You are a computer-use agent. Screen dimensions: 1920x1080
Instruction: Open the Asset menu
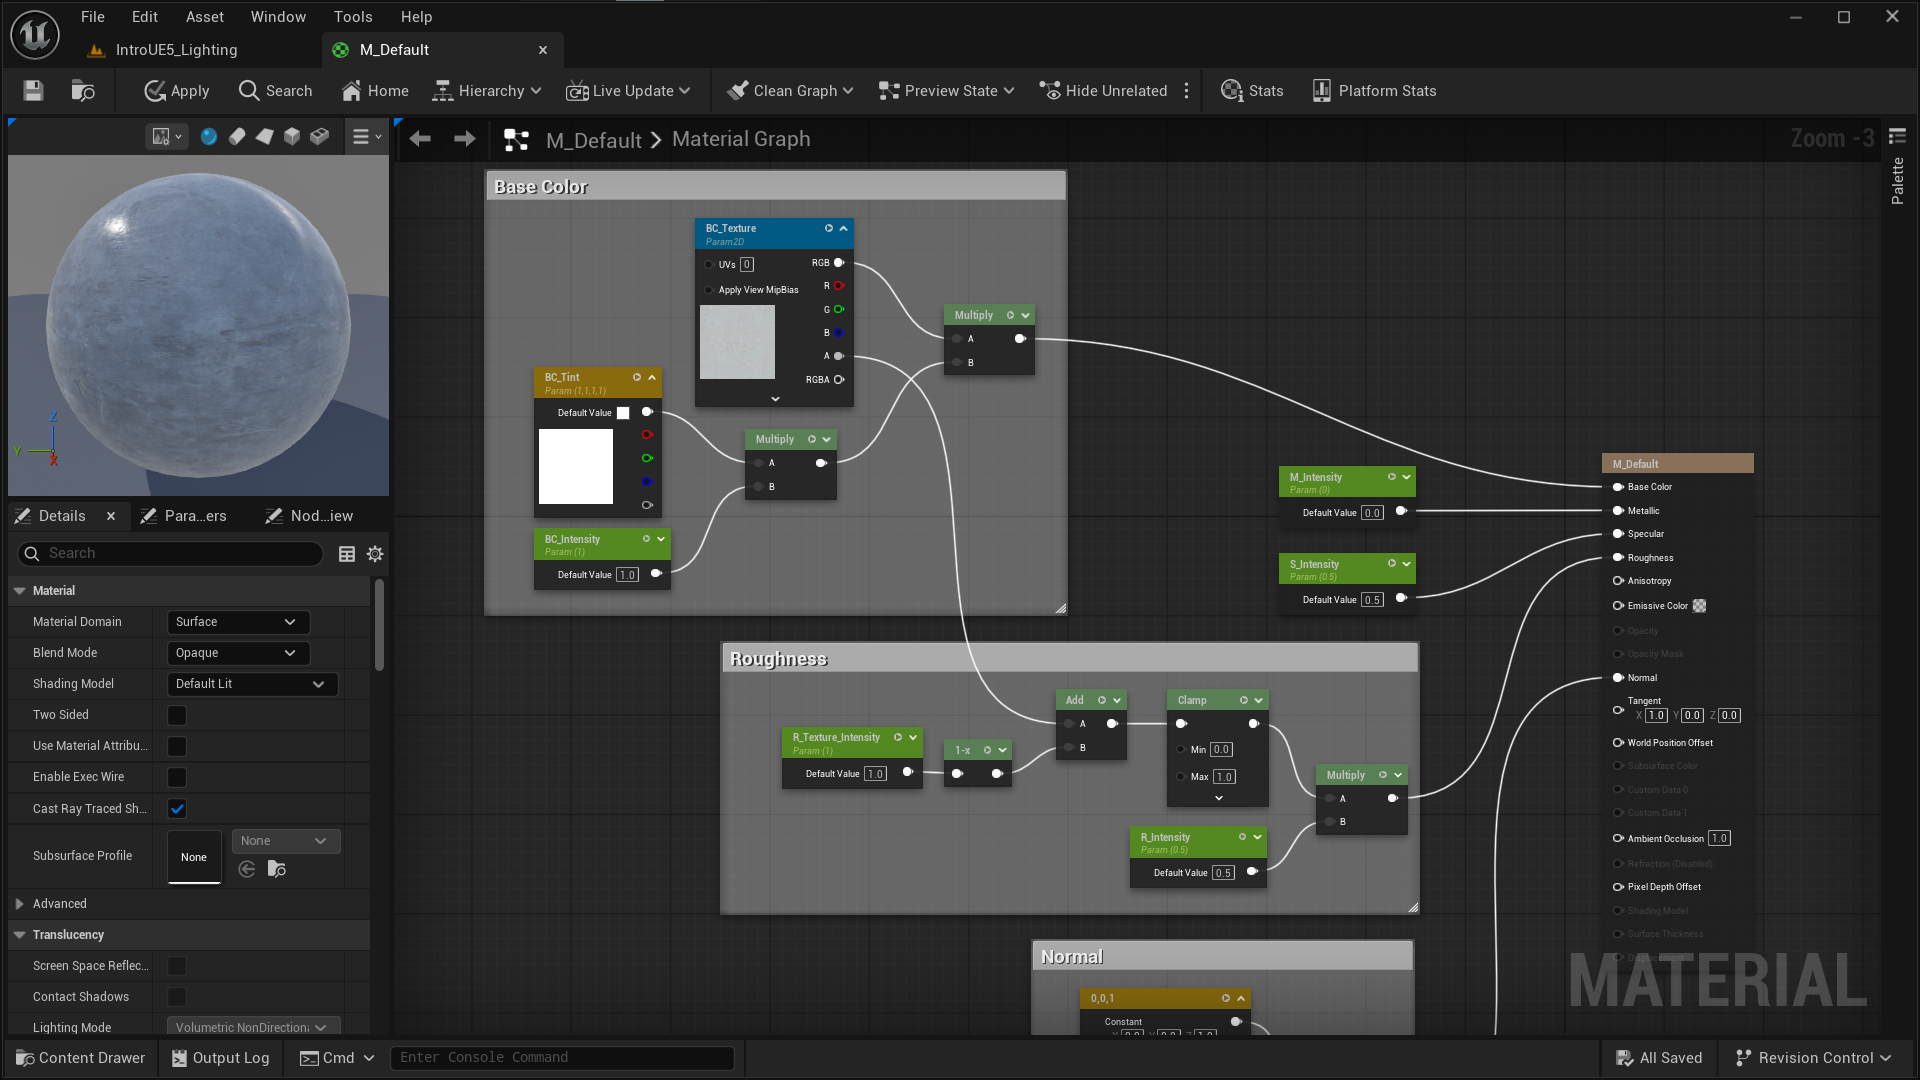(204, 17)
